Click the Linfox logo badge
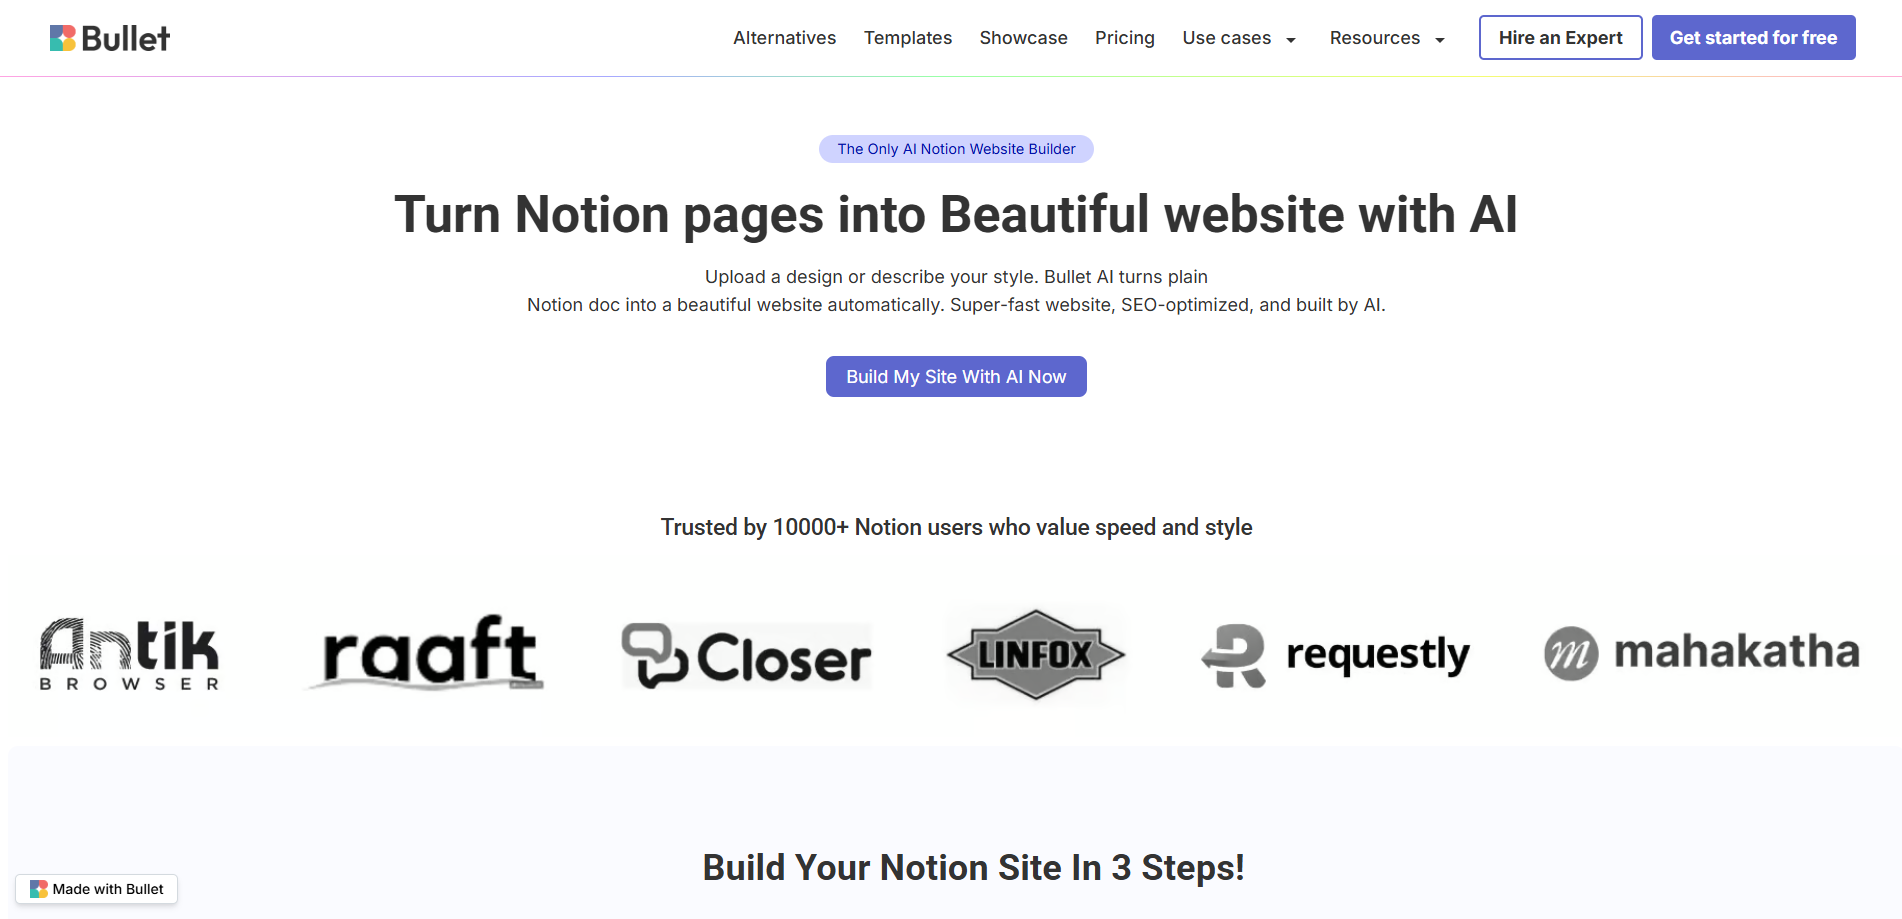 click(1035, 655)
